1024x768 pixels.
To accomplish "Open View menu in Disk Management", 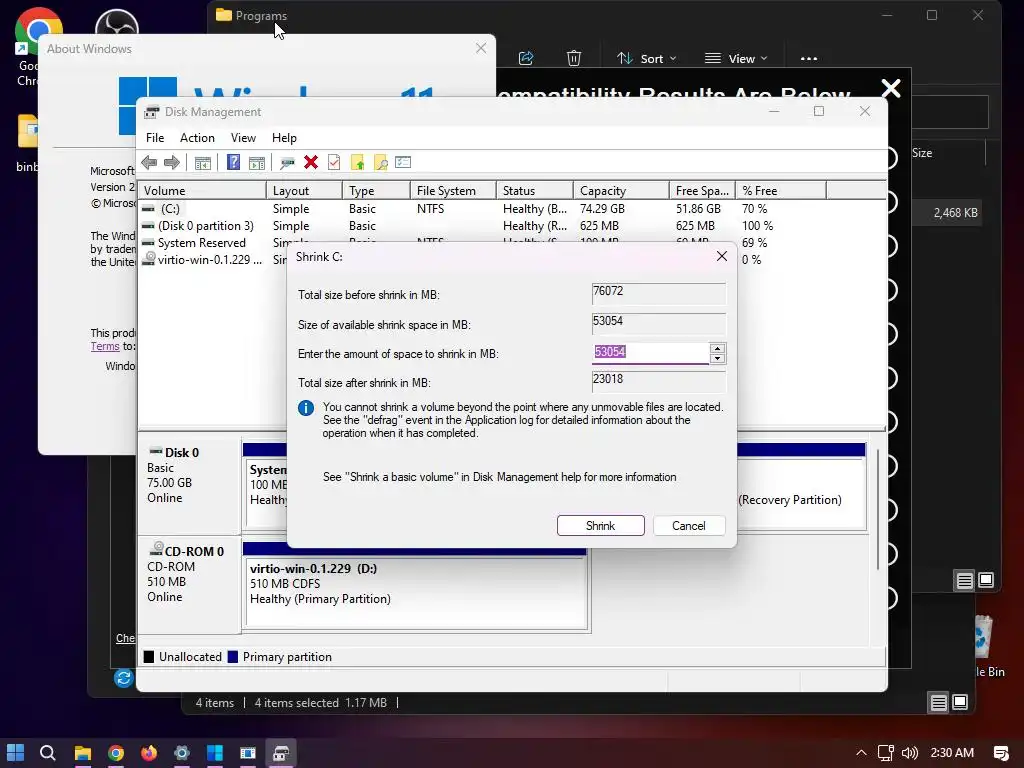I will point(243,138).
